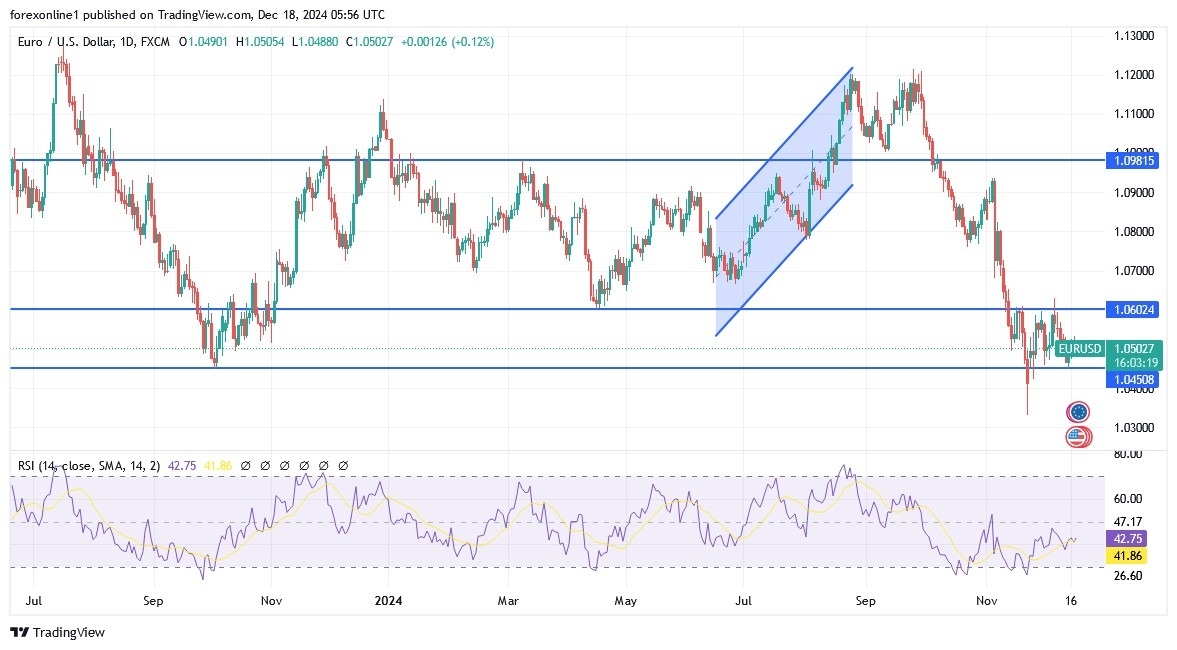Click the 47.17 RSI midline marker

tap(1128, 520)
